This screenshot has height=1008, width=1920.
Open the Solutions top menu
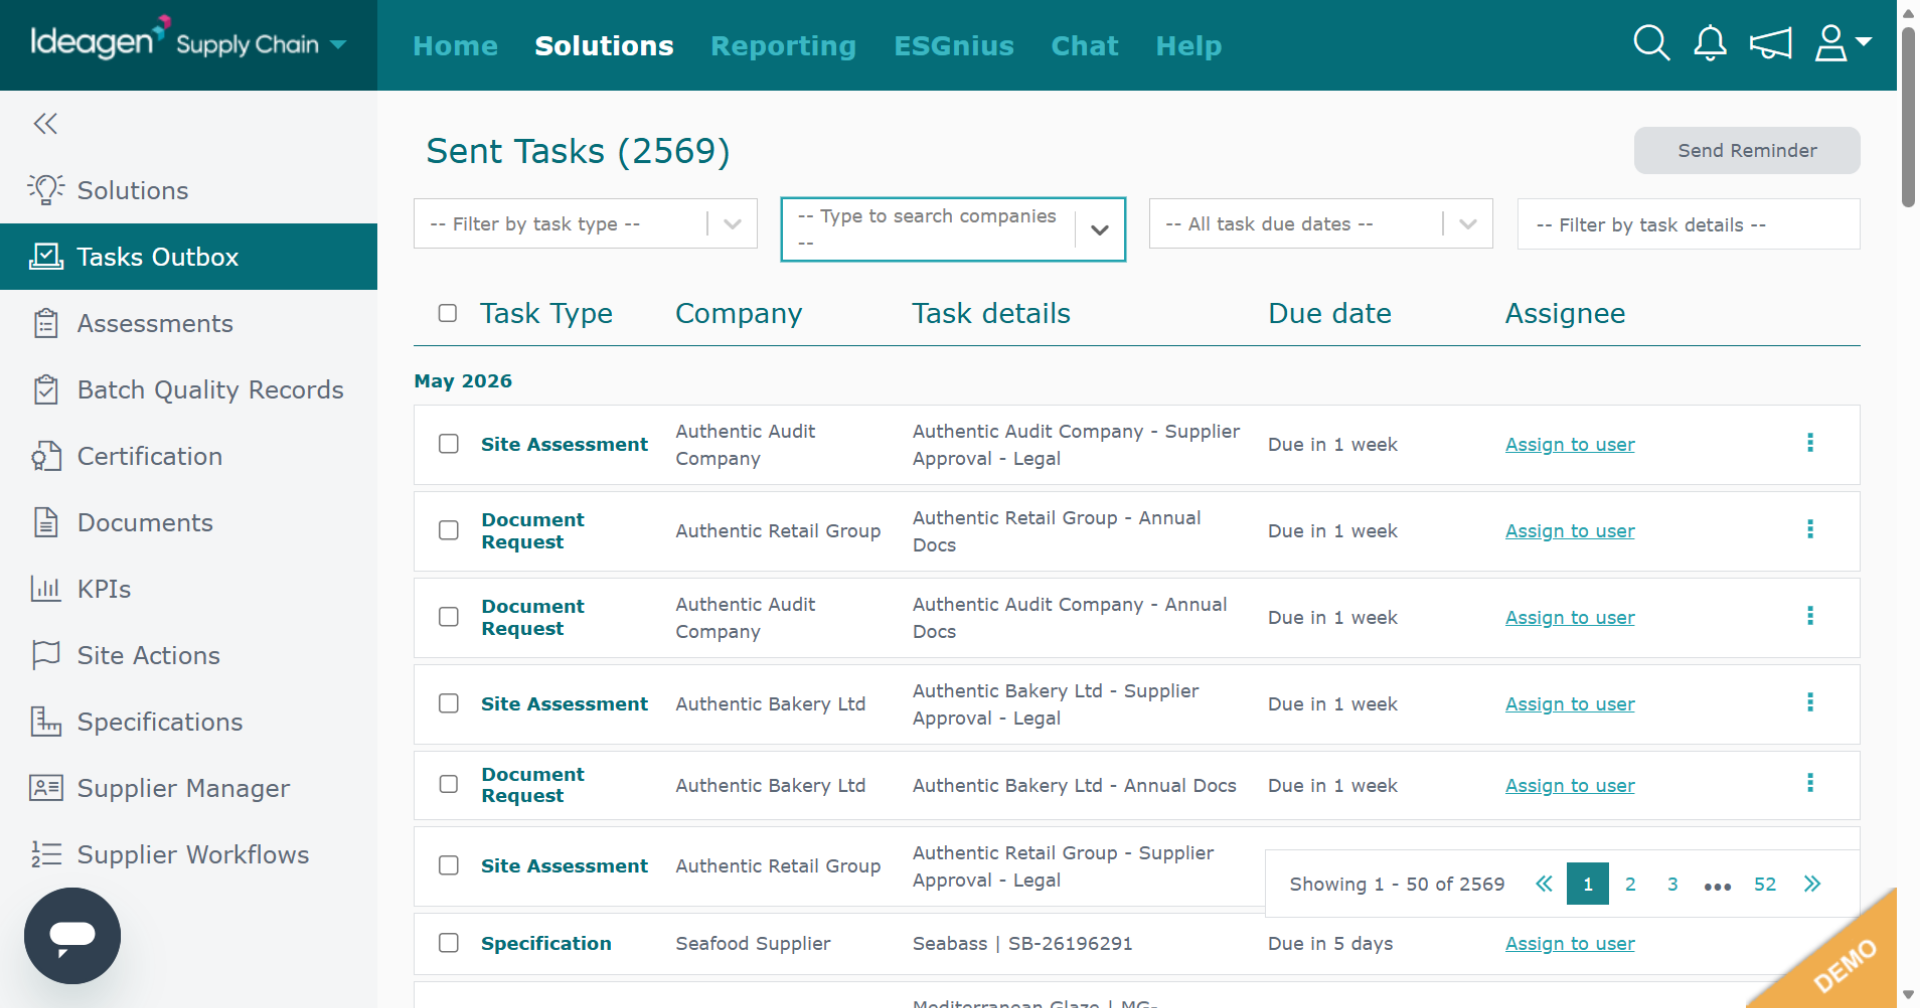pos(604,46)
